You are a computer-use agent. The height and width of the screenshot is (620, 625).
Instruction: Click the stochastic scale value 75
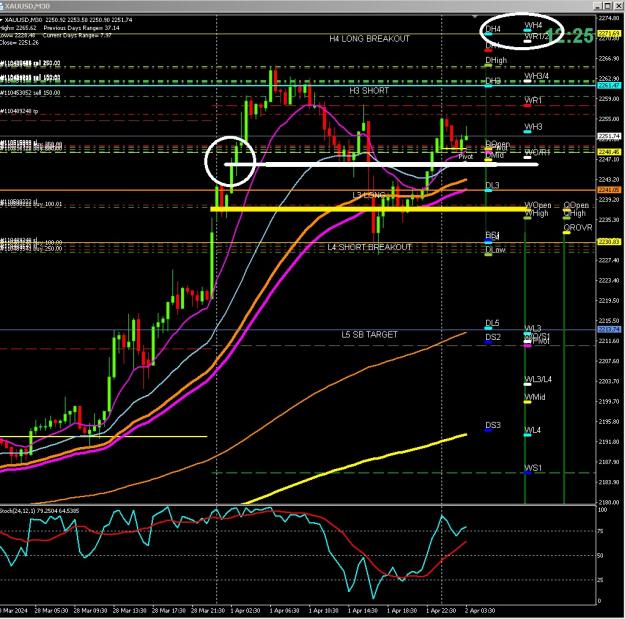click(x=601, y=531)
